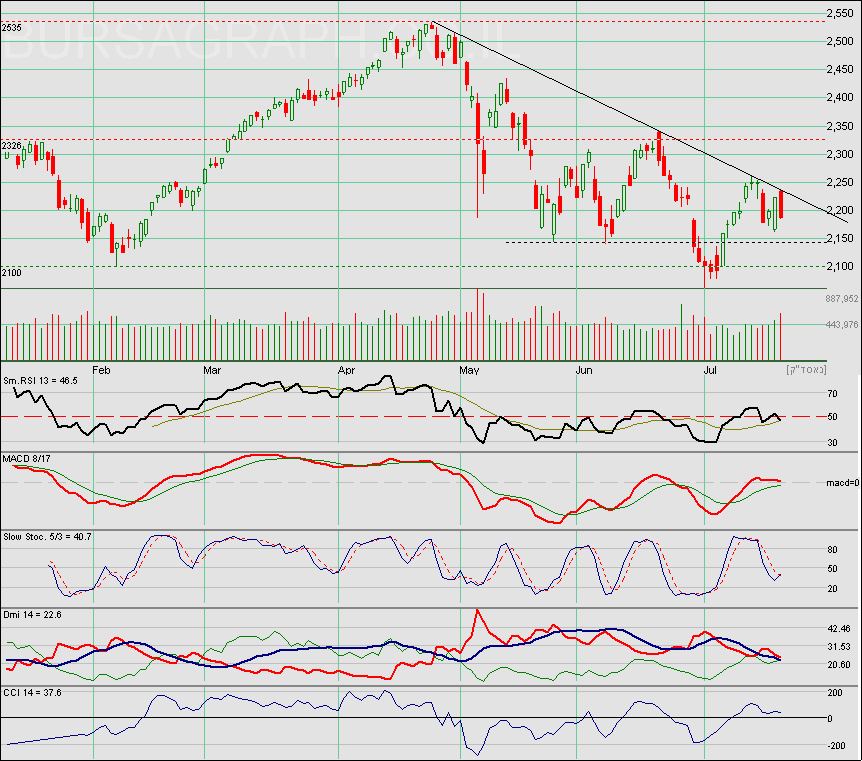Click the Jul month label on time axis

pyautogui.click(x=710, y=370)
